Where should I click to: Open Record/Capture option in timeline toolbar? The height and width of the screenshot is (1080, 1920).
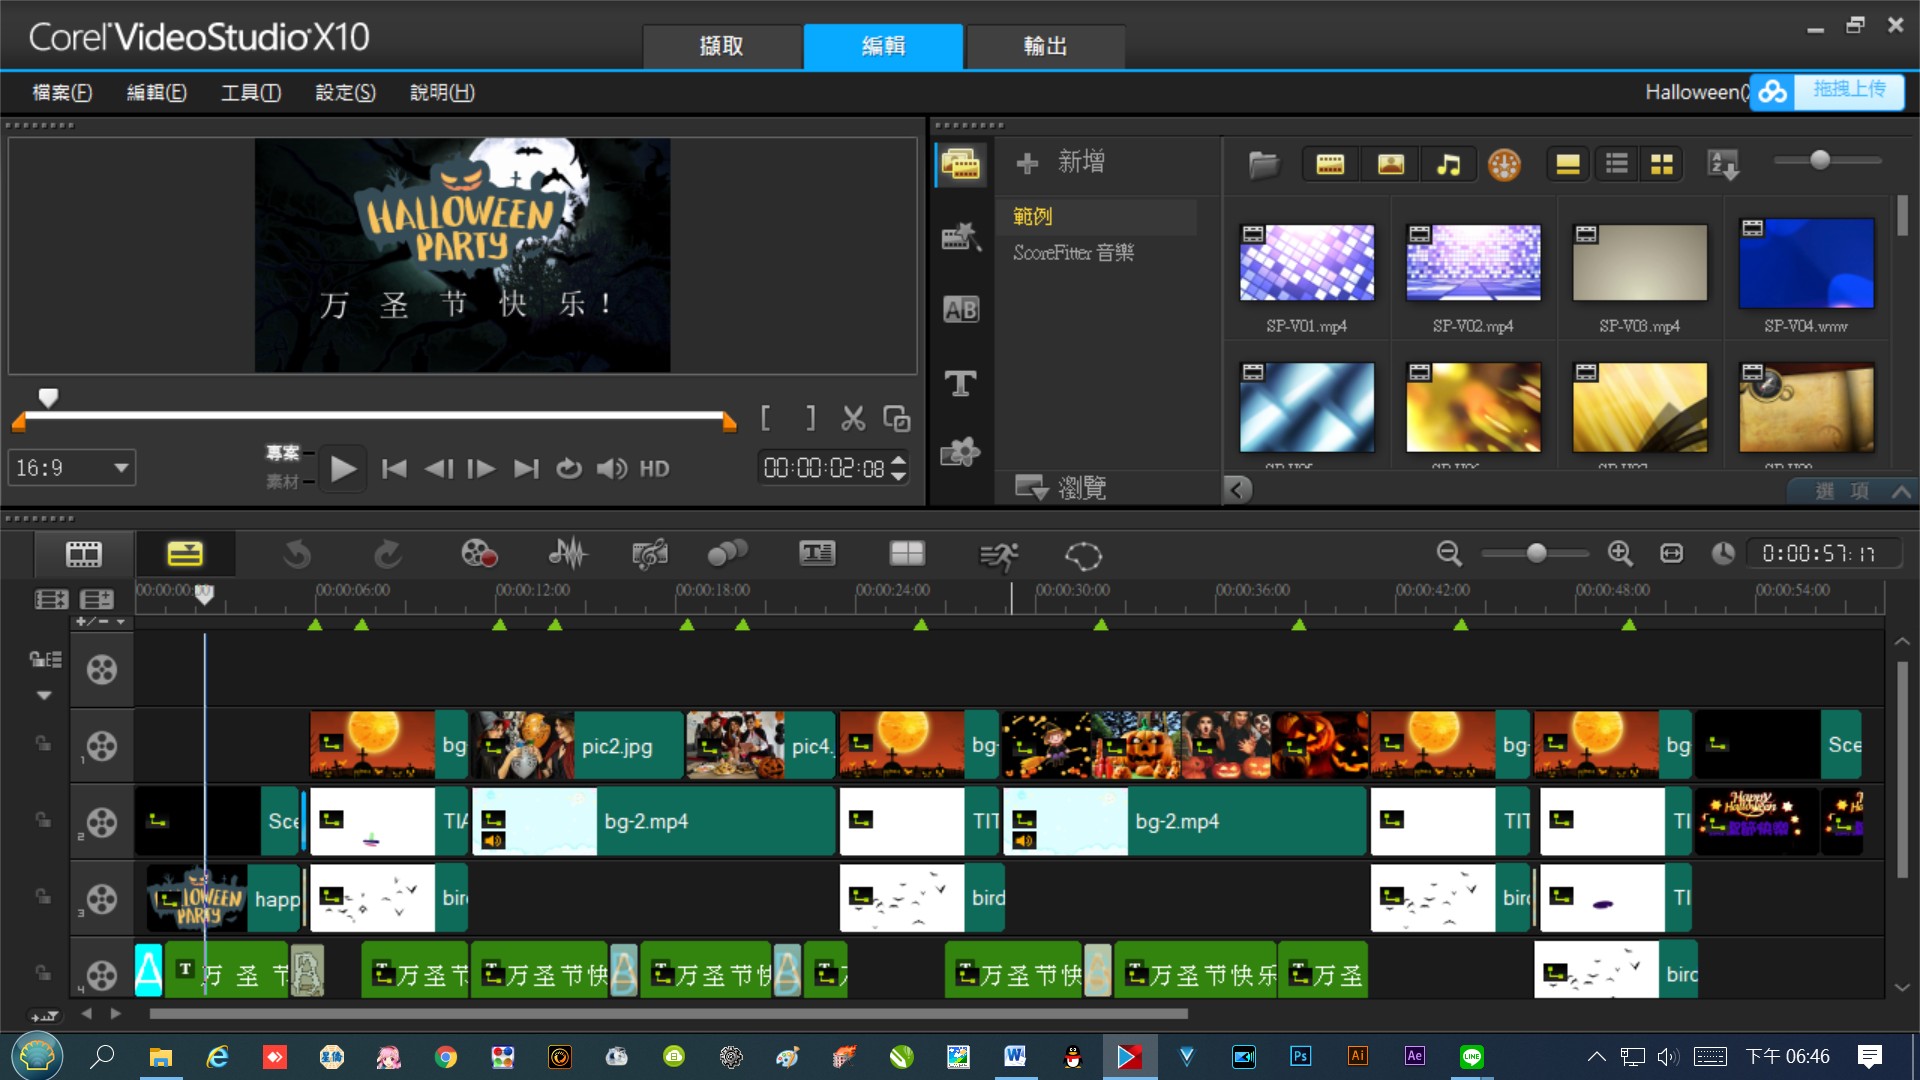click(479, 554)
